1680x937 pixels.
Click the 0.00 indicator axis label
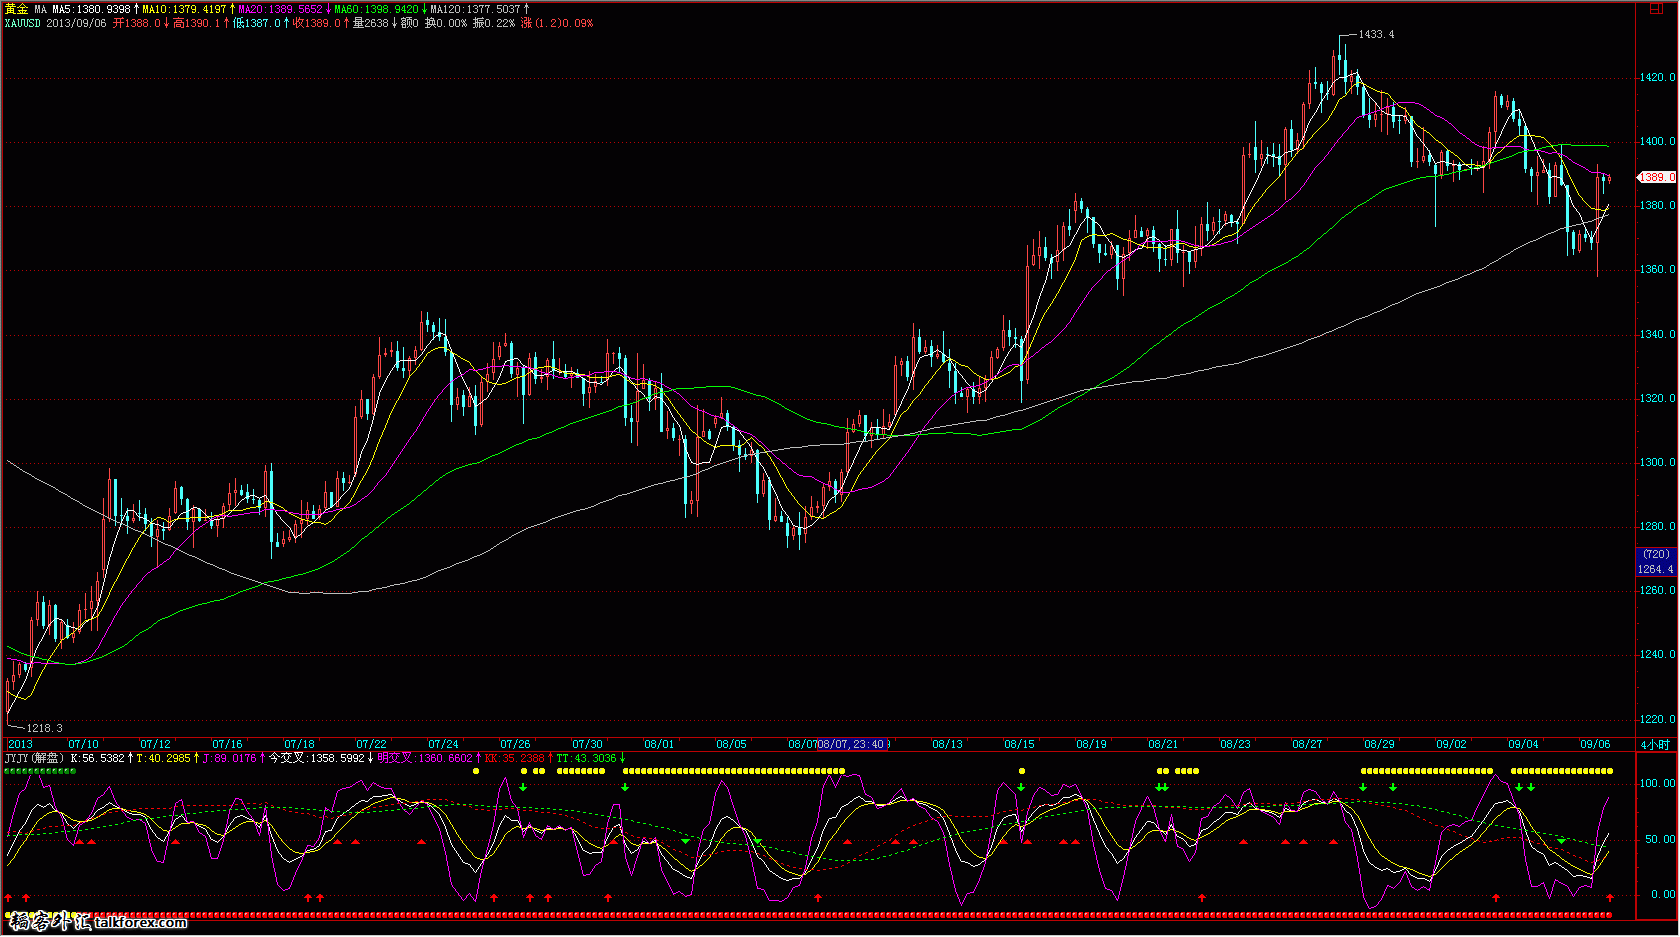tap(1663, 894)
